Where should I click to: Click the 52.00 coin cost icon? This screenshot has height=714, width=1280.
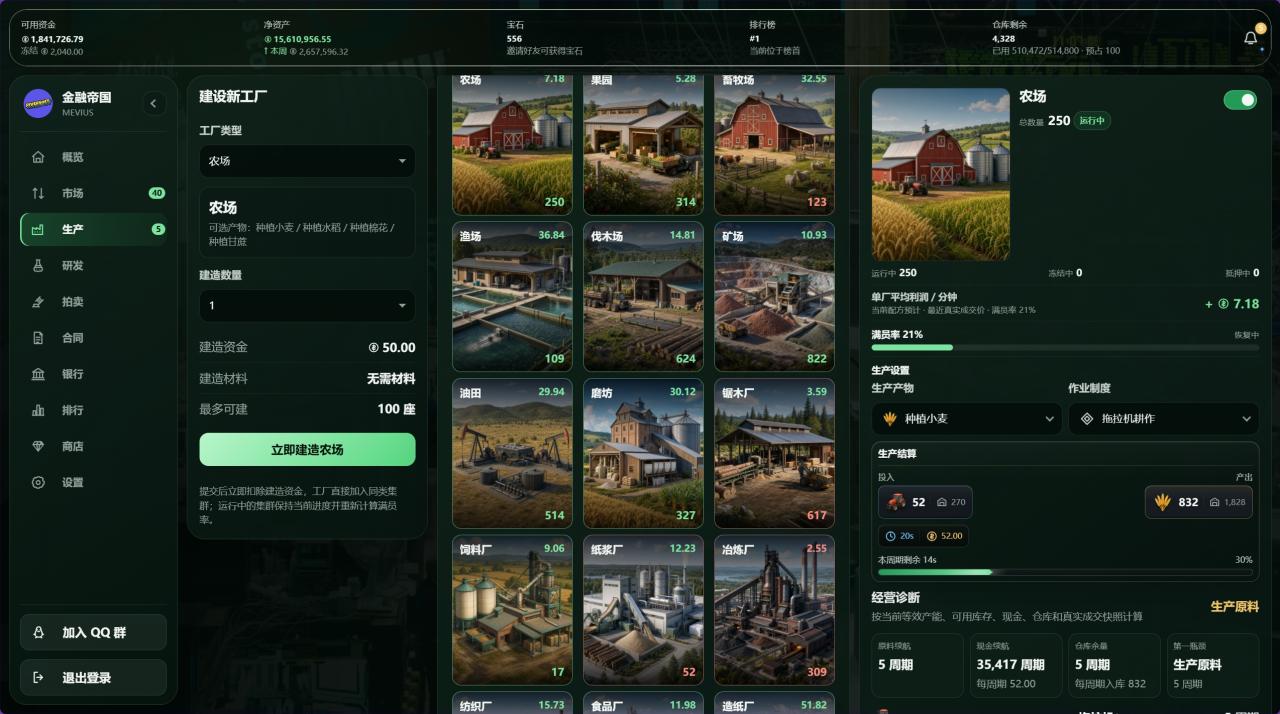coord(932,536)
